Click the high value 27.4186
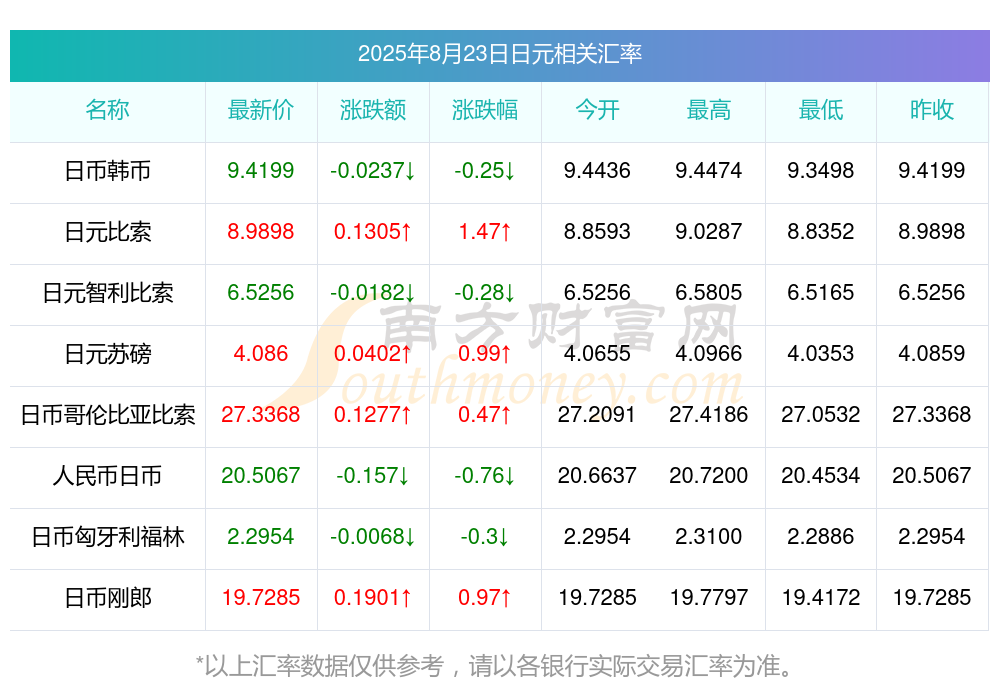 709,415
